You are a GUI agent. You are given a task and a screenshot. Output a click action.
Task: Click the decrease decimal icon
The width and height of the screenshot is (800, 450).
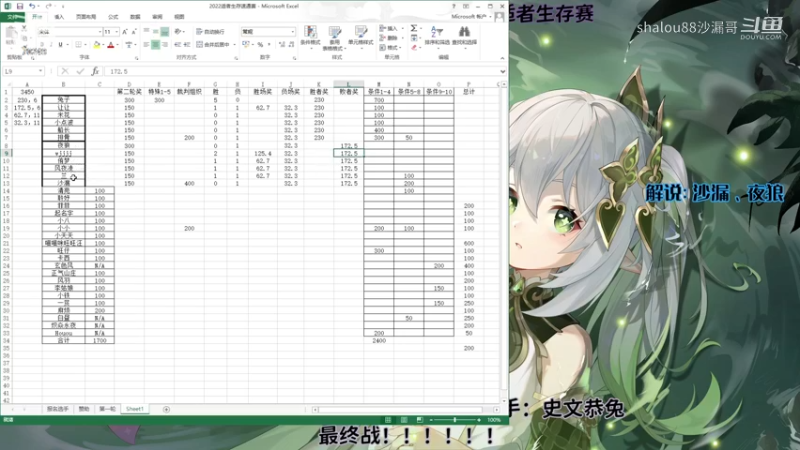tap(291, 45)
